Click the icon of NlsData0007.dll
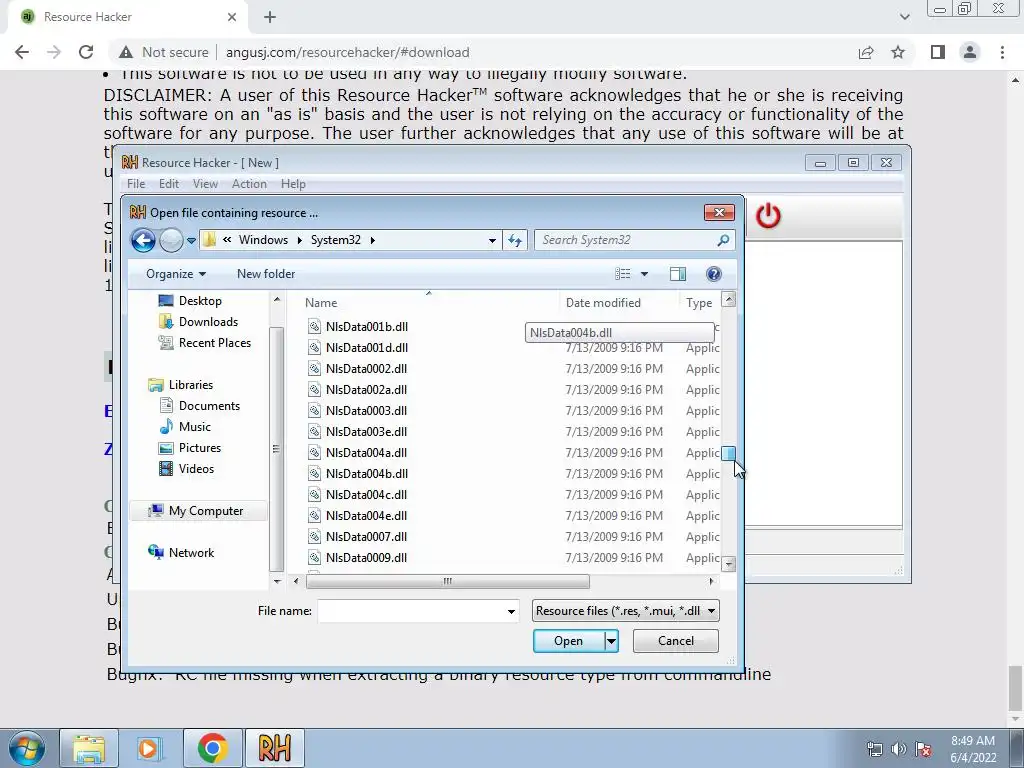Viewport: 1024px width, 768px height. pos(314,536)
